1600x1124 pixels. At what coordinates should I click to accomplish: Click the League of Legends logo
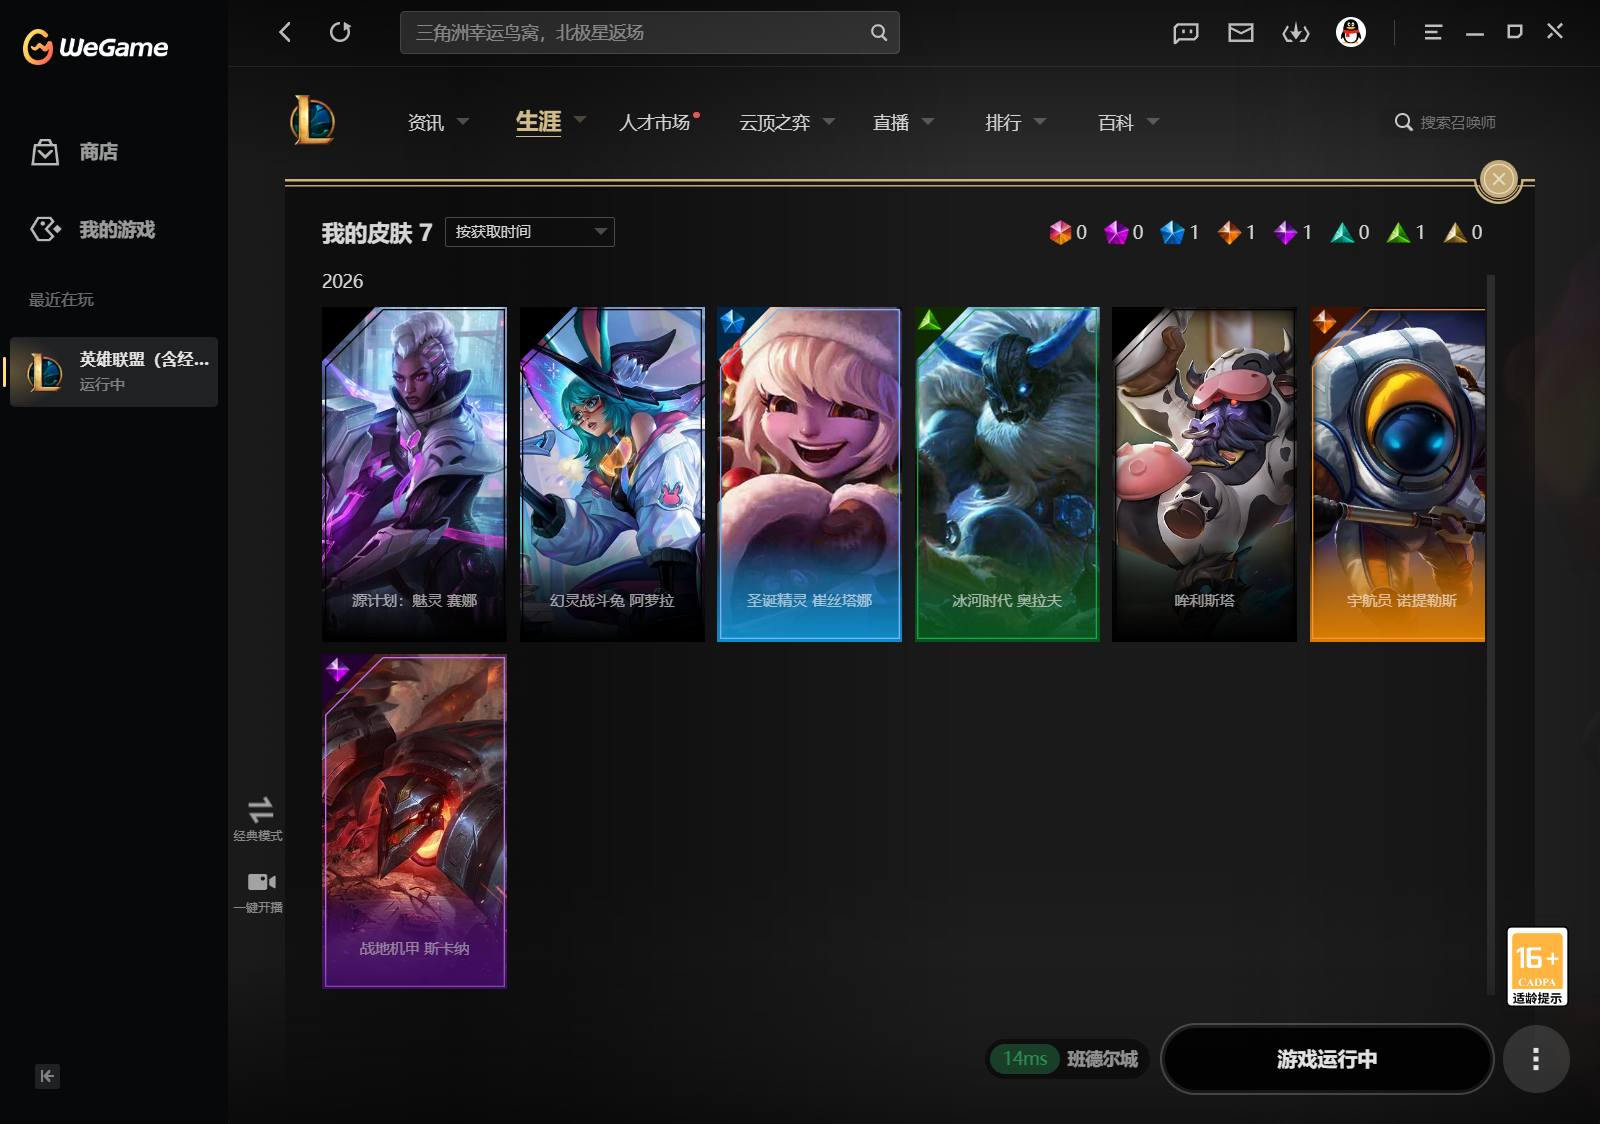(x=312, y=121)
